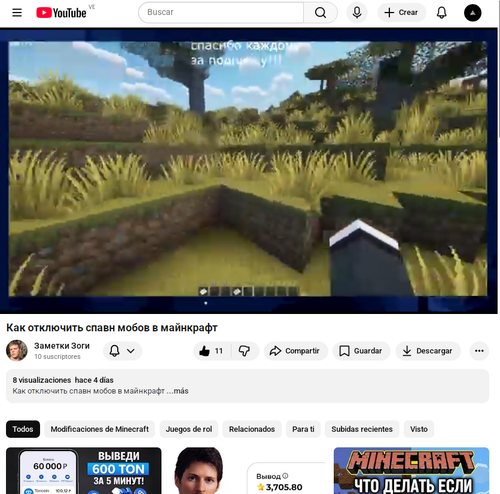Click the 10 suscriptores text
The width and height of the screenshot is (500, 494).
pos(57,356)
